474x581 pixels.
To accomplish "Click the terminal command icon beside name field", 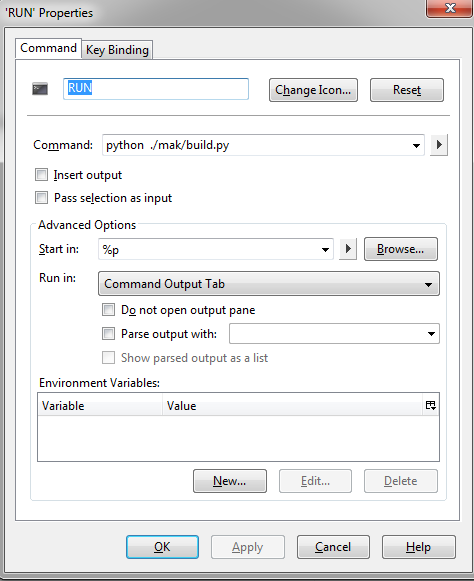I will pos(40,89).
